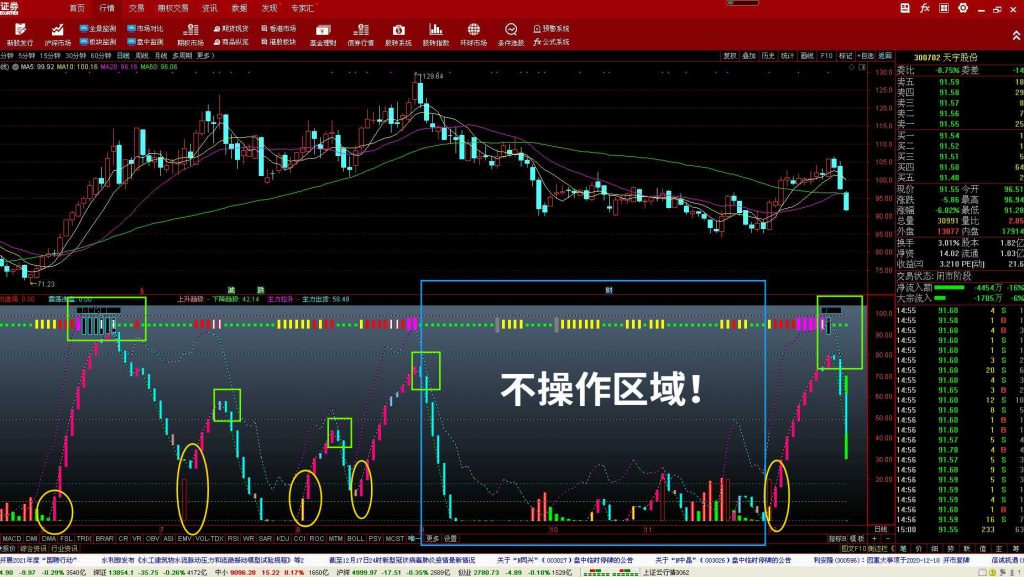Click the 预警系统 alert system button

[x=551, y=29]
